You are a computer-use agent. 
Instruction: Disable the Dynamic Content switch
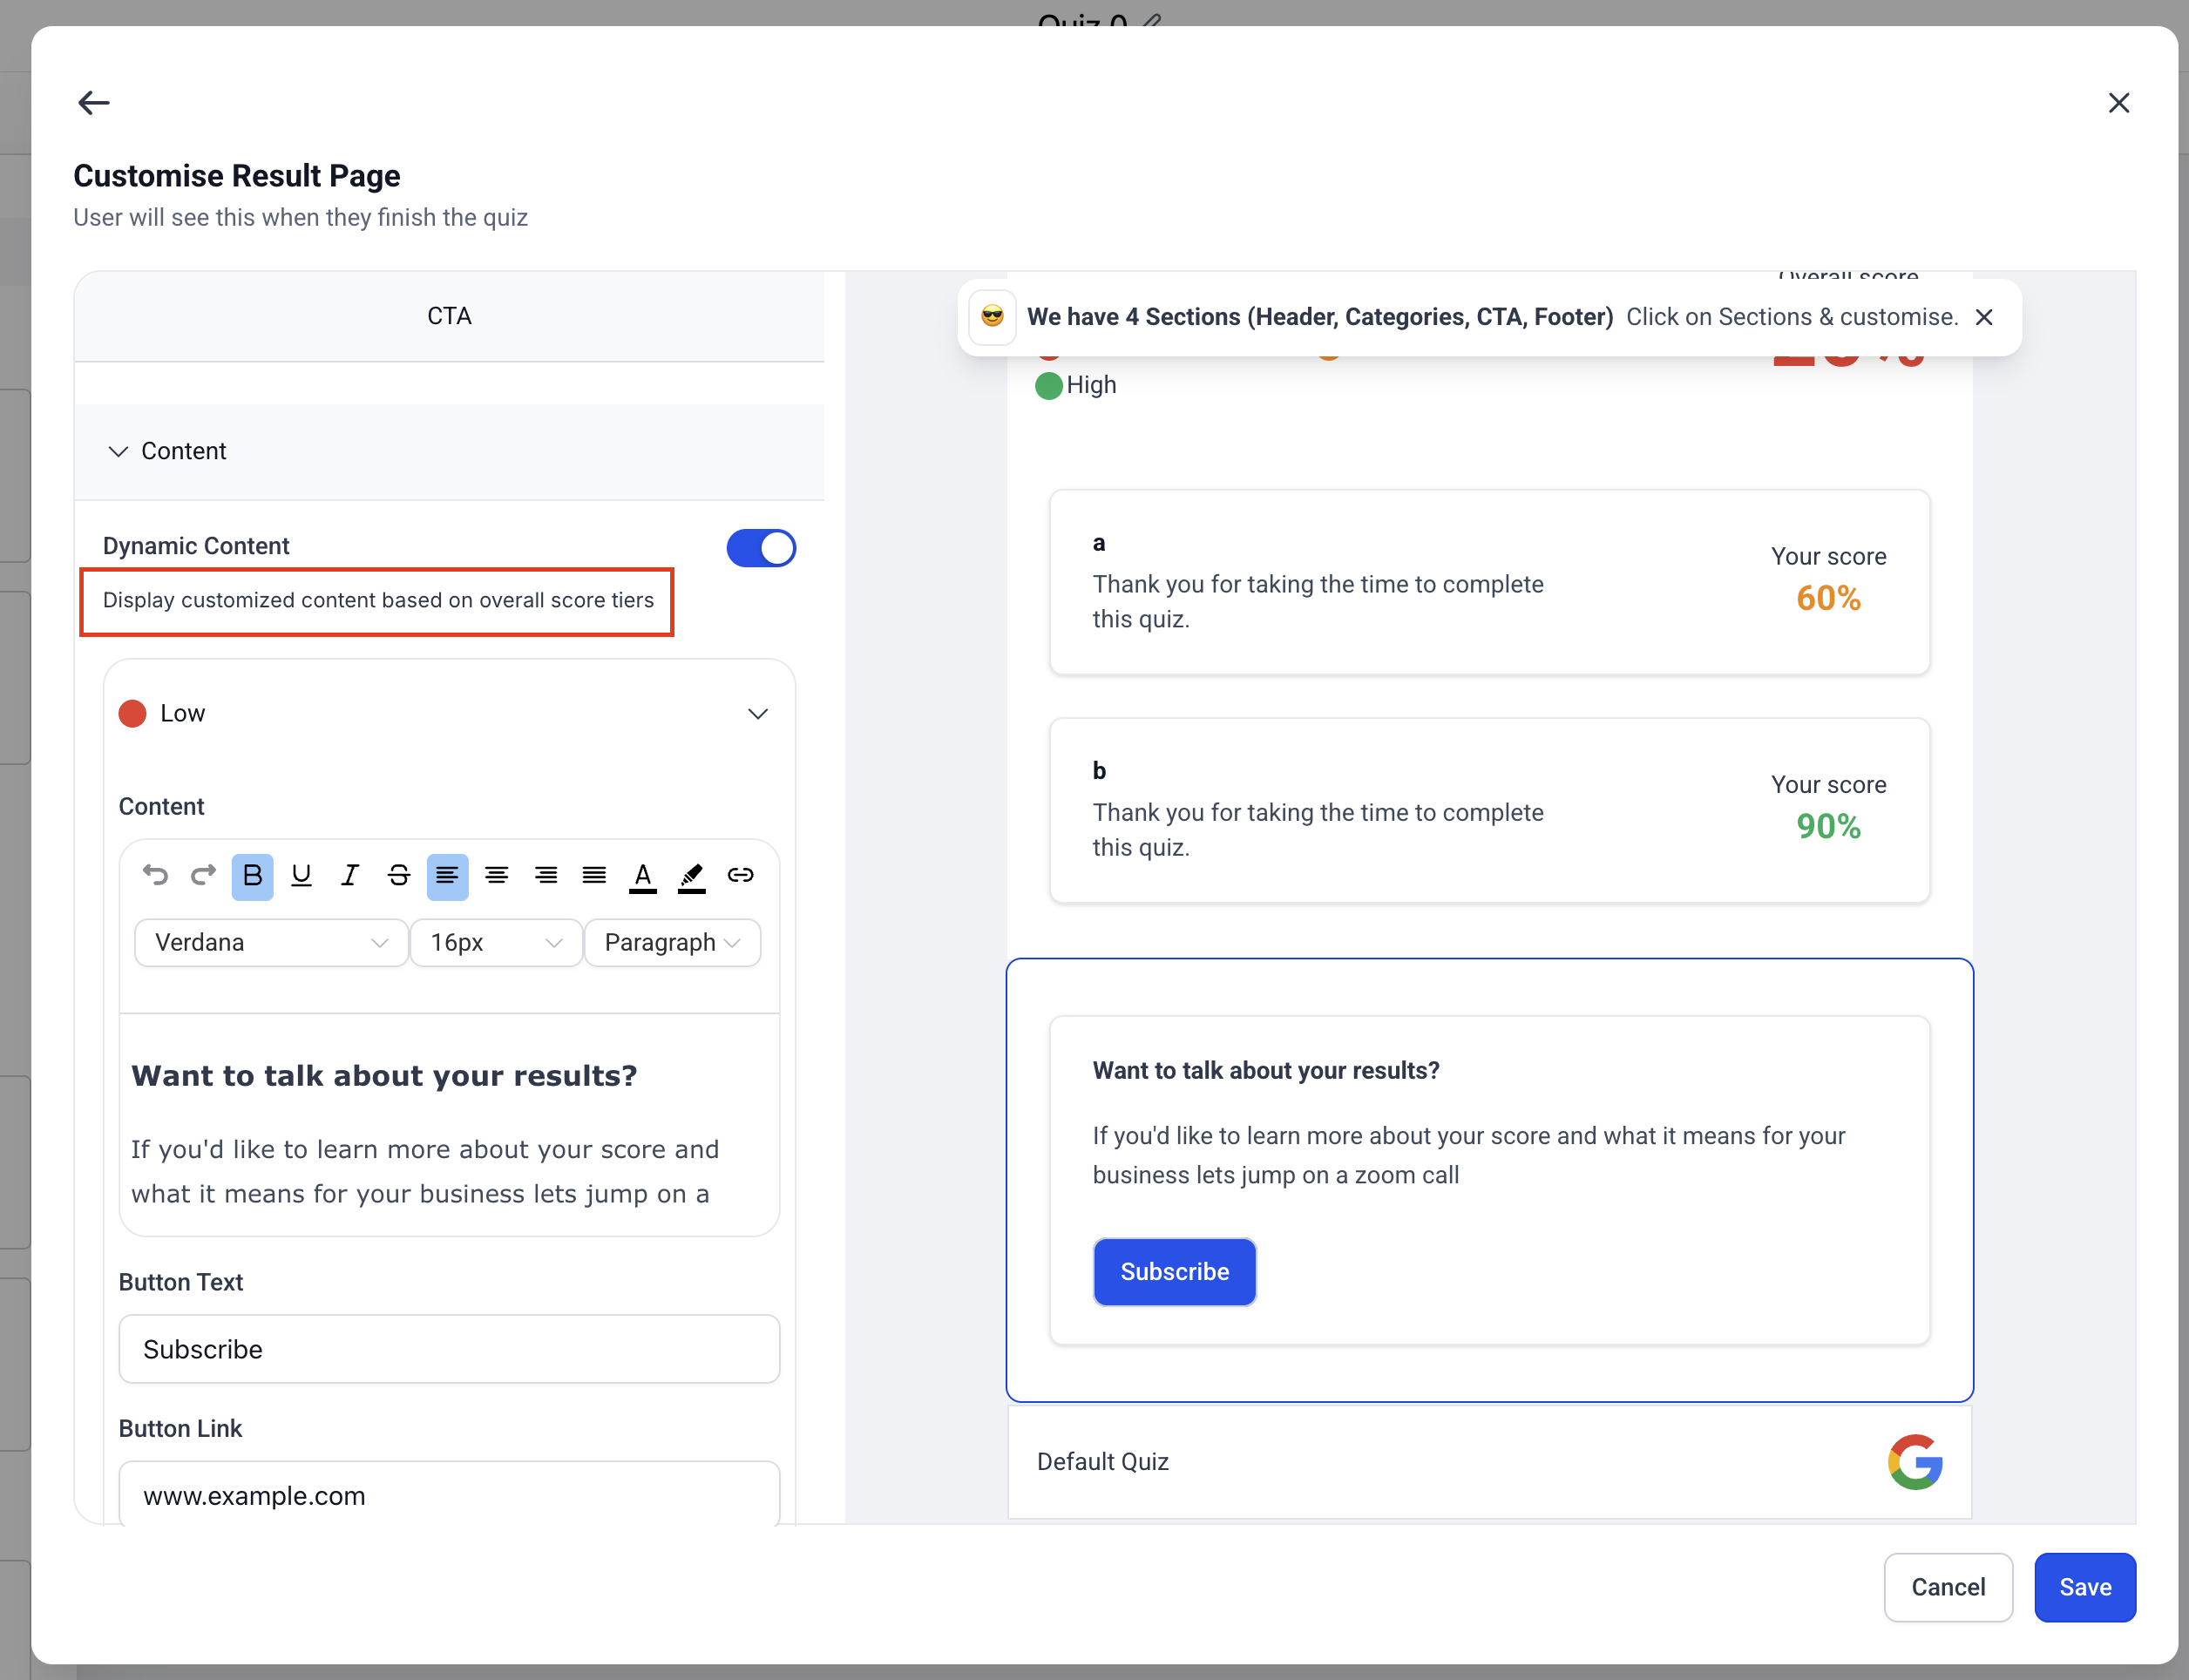point(760,548)
